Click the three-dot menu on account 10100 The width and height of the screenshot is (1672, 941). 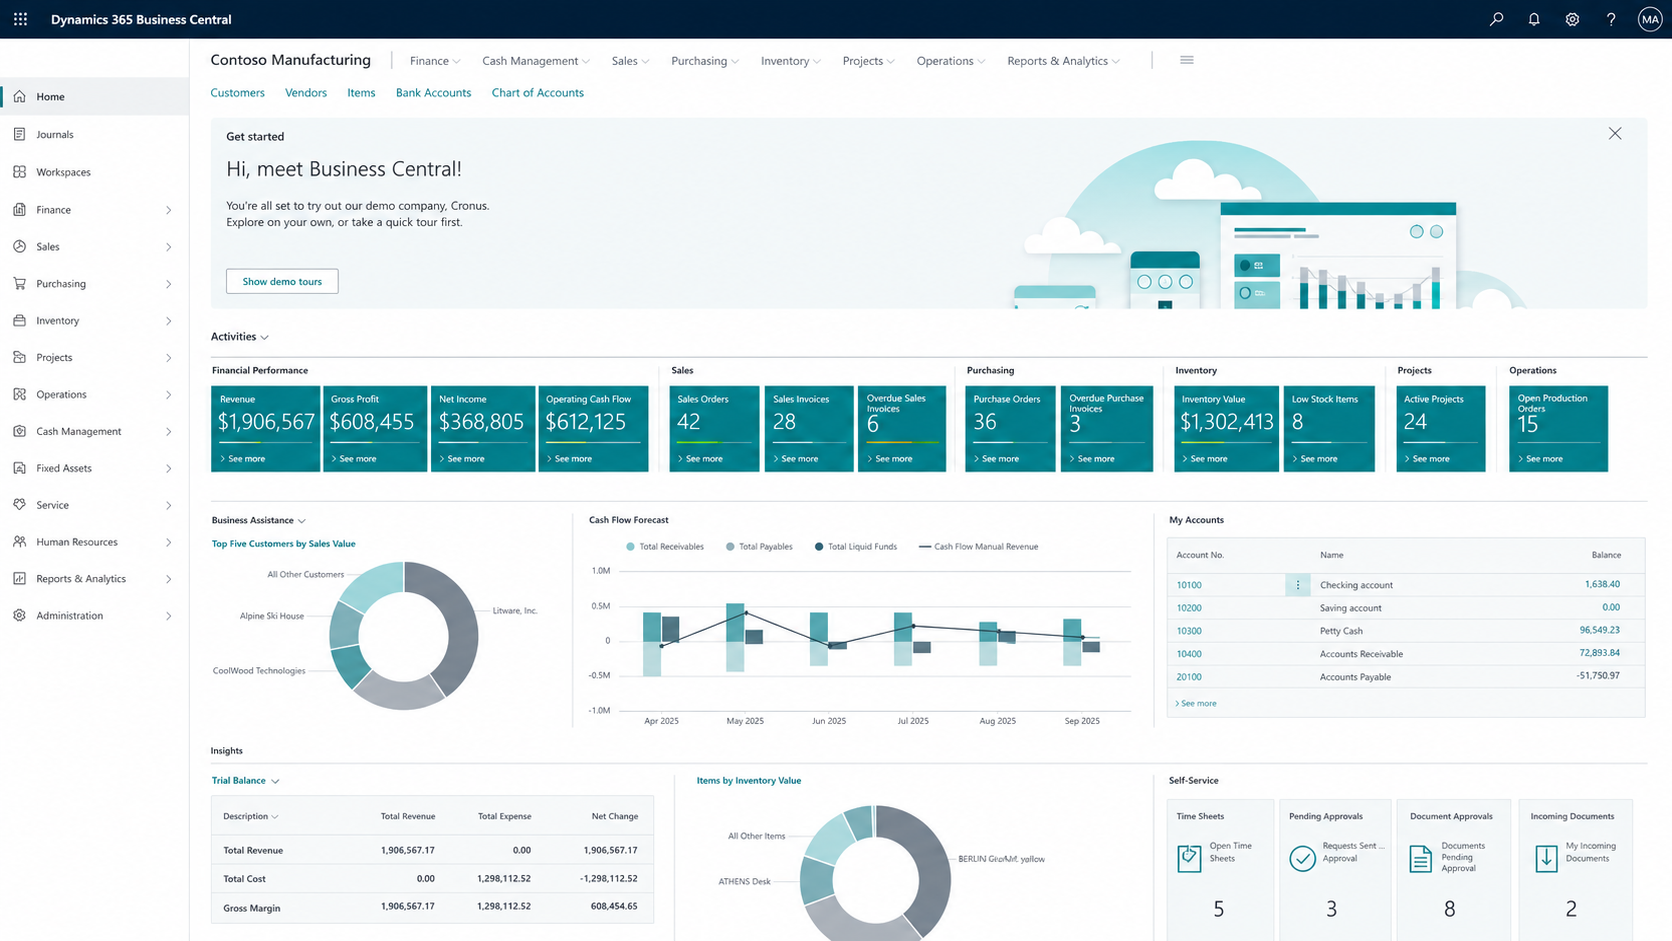coord(1298,585)
